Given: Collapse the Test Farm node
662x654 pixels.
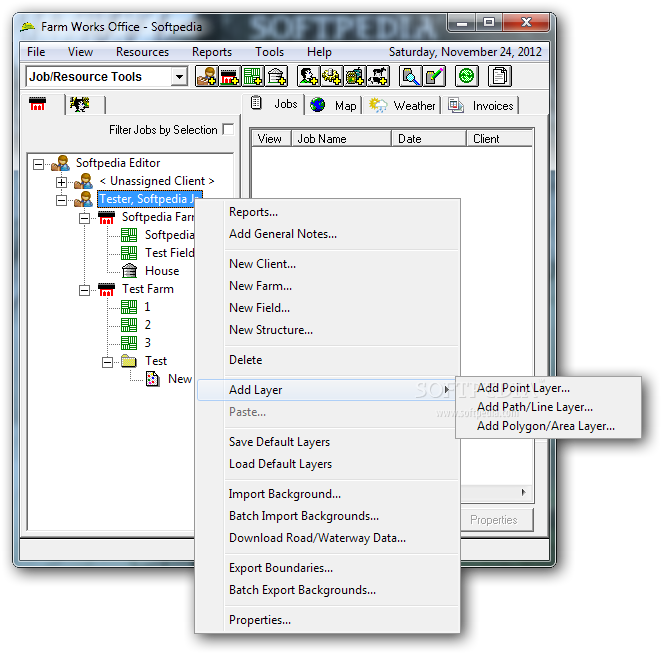Looking at the screenshot, I should click(84, 290).
